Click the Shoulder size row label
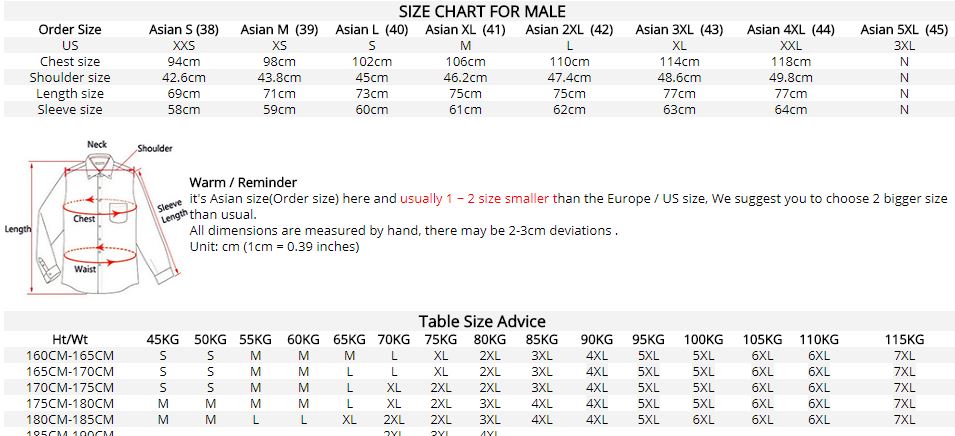This screenshot has width=955, height=436. (70, 77)
